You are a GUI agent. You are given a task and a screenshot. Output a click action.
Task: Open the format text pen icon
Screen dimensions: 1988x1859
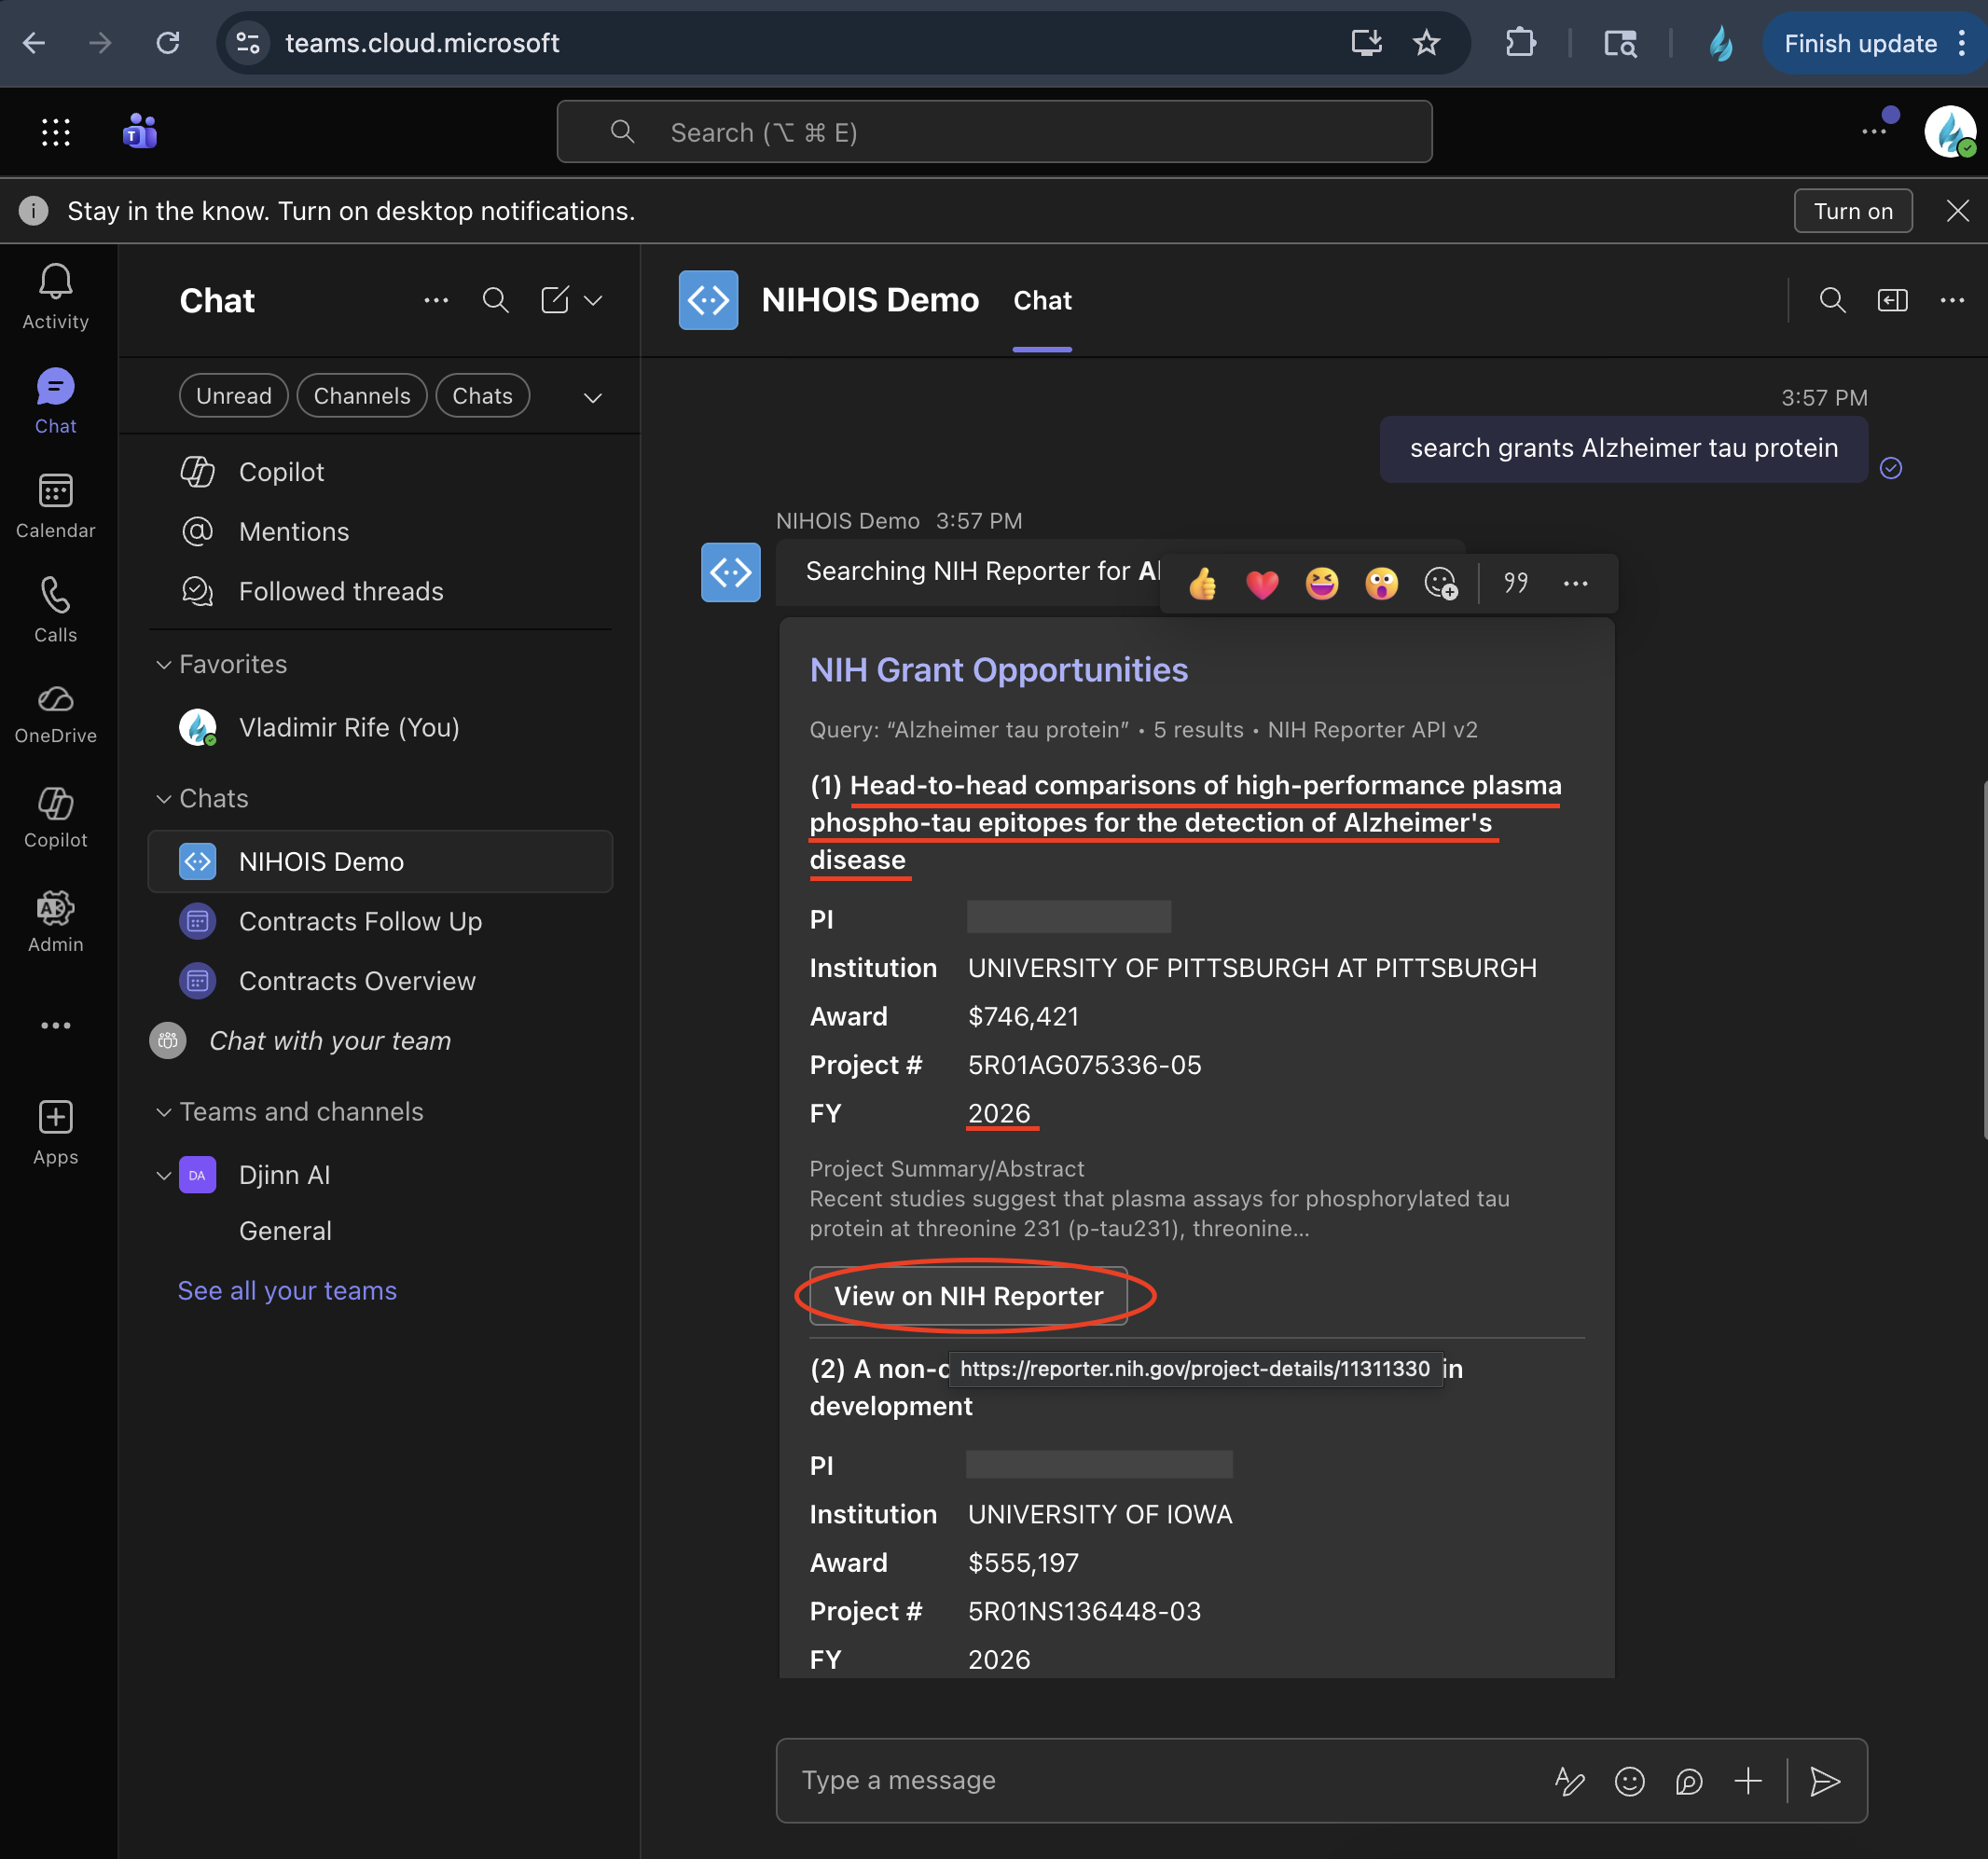(x=1570, y=1781)
